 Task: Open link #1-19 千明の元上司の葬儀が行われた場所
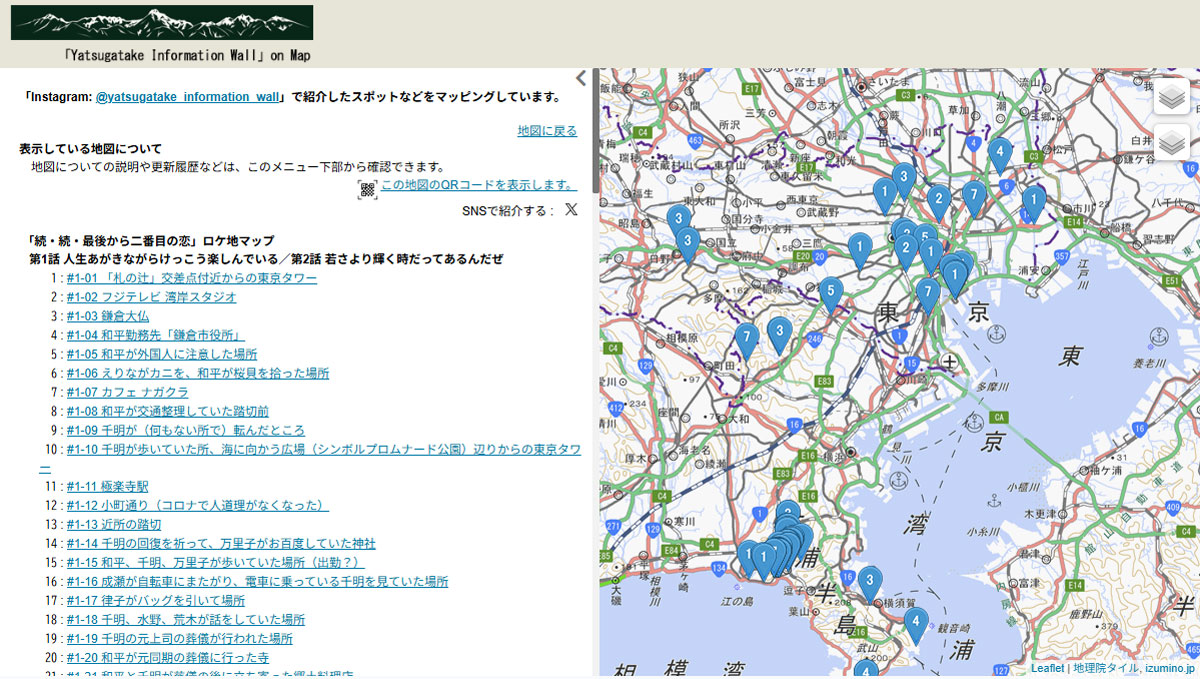180,639
